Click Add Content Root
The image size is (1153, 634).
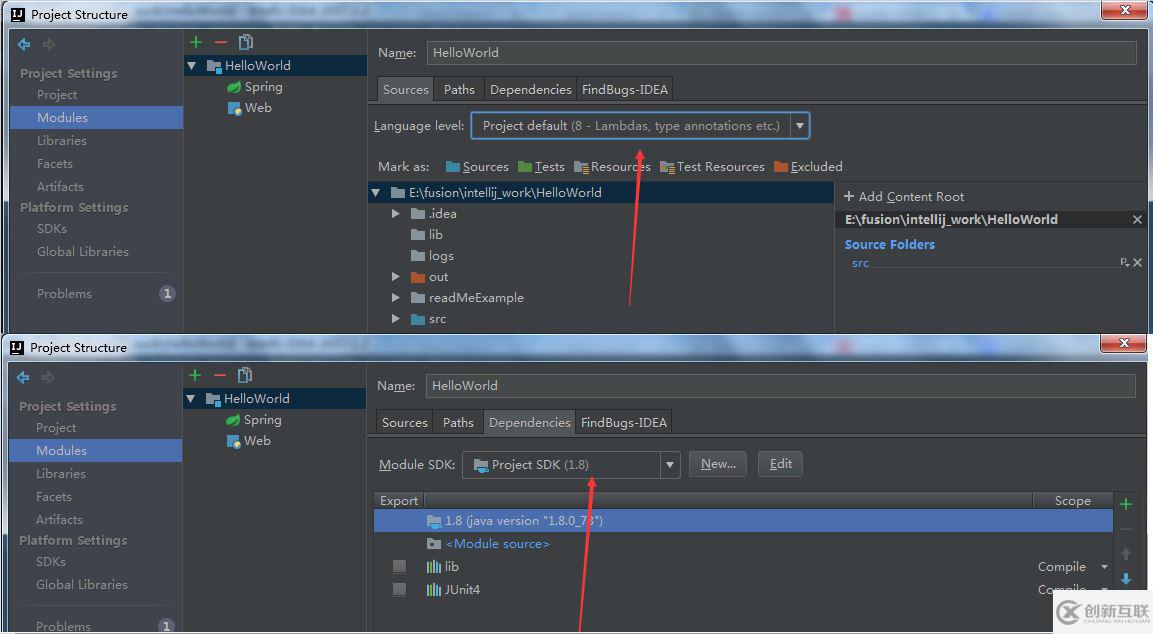[x=903, y=196]
